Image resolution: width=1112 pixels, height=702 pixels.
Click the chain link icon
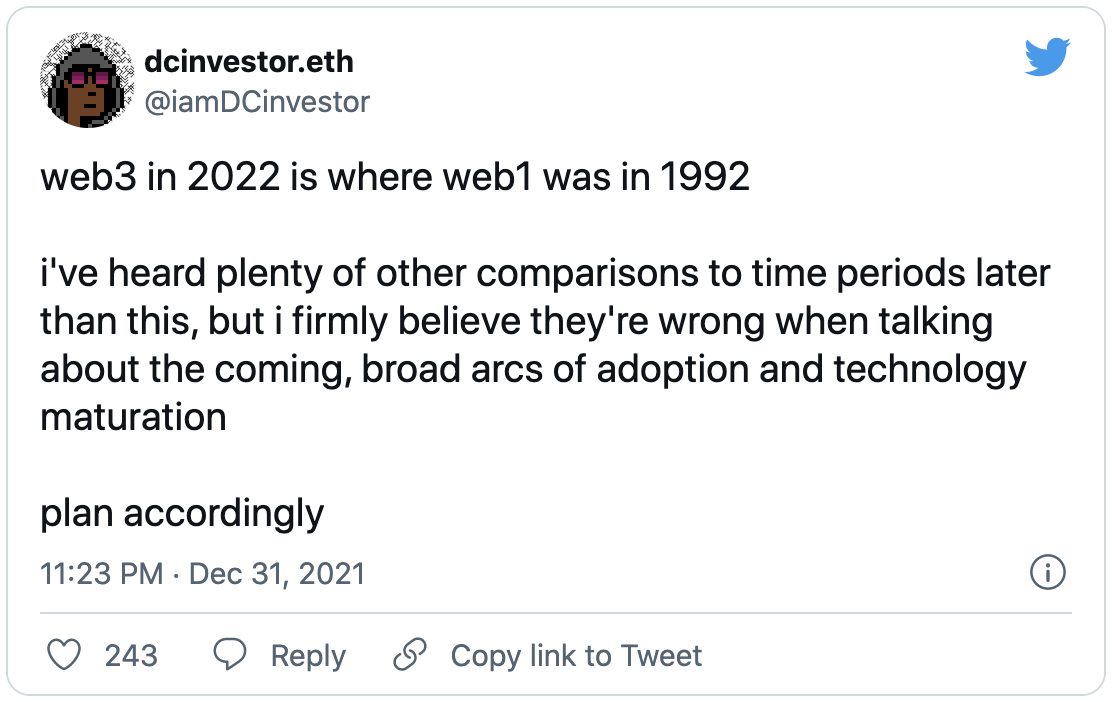click(410, 655)
